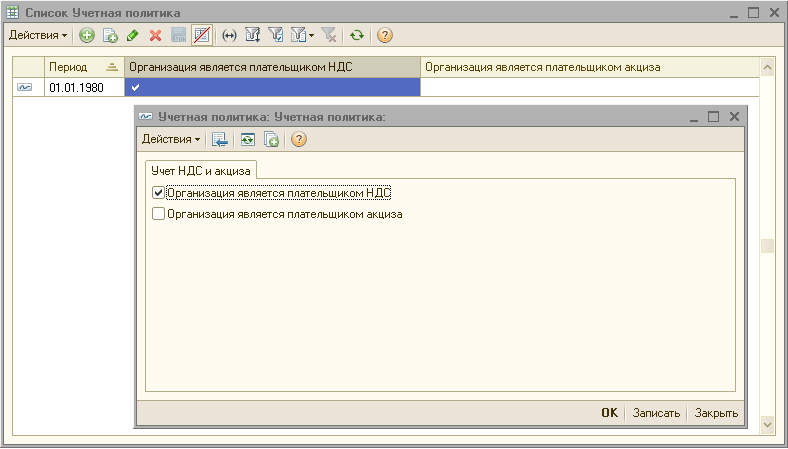Click the red X Delete record icon
The height and width of the screenshot is (449, 788).
pos(155,36)
